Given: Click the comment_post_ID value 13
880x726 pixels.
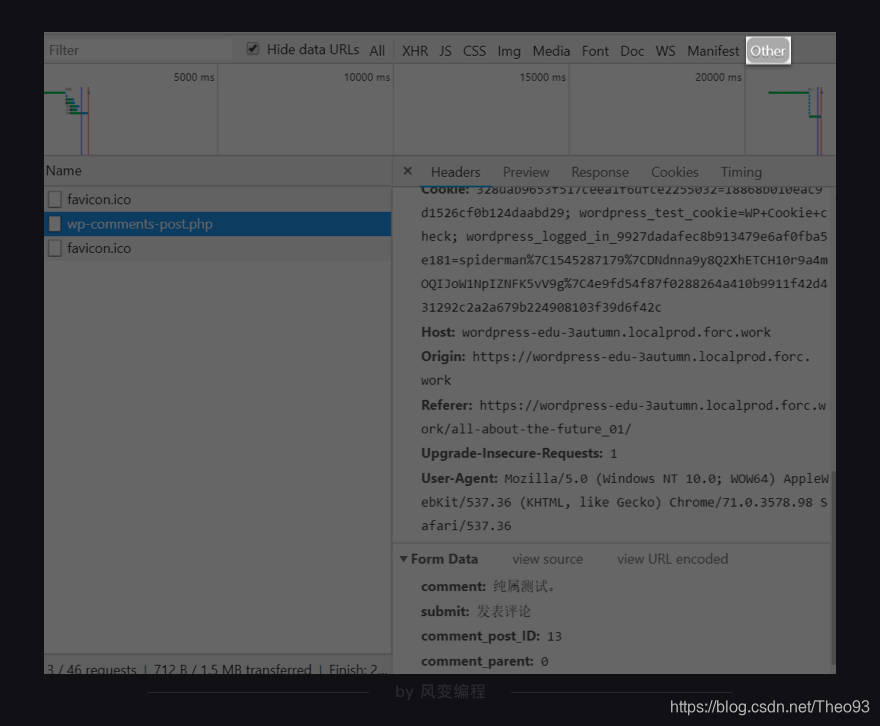Looking at the screenshot, I should 554,636.
